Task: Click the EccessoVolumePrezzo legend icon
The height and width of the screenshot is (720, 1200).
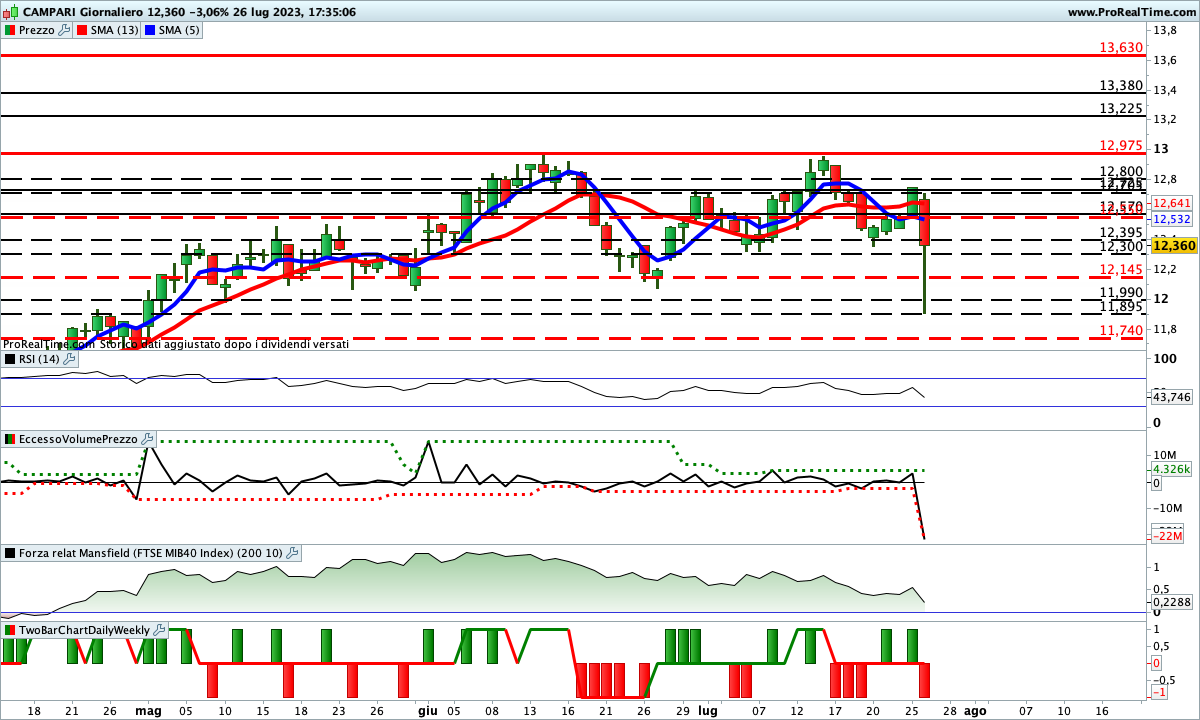Action: coord(10,439)
